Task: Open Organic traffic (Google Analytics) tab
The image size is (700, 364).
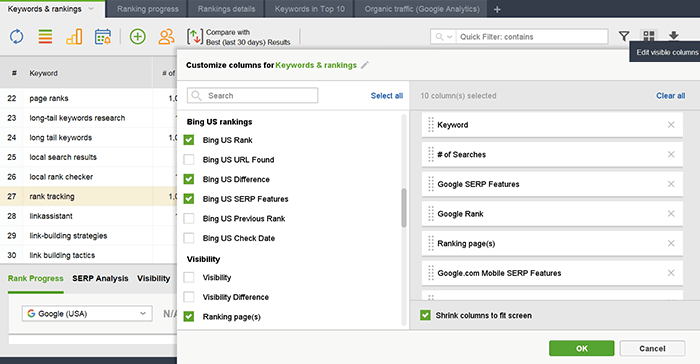Action: (422, 9)
